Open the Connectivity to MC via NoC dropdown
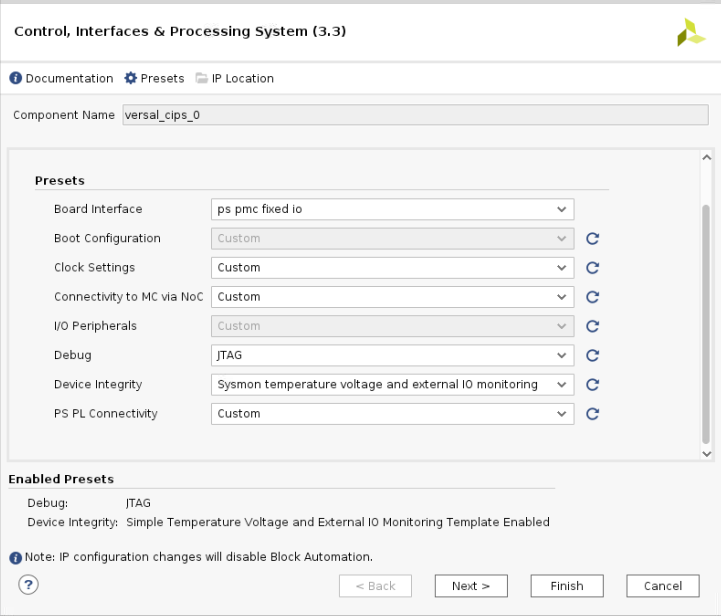Viewport: 721px width, 616px height. (392, 297)
